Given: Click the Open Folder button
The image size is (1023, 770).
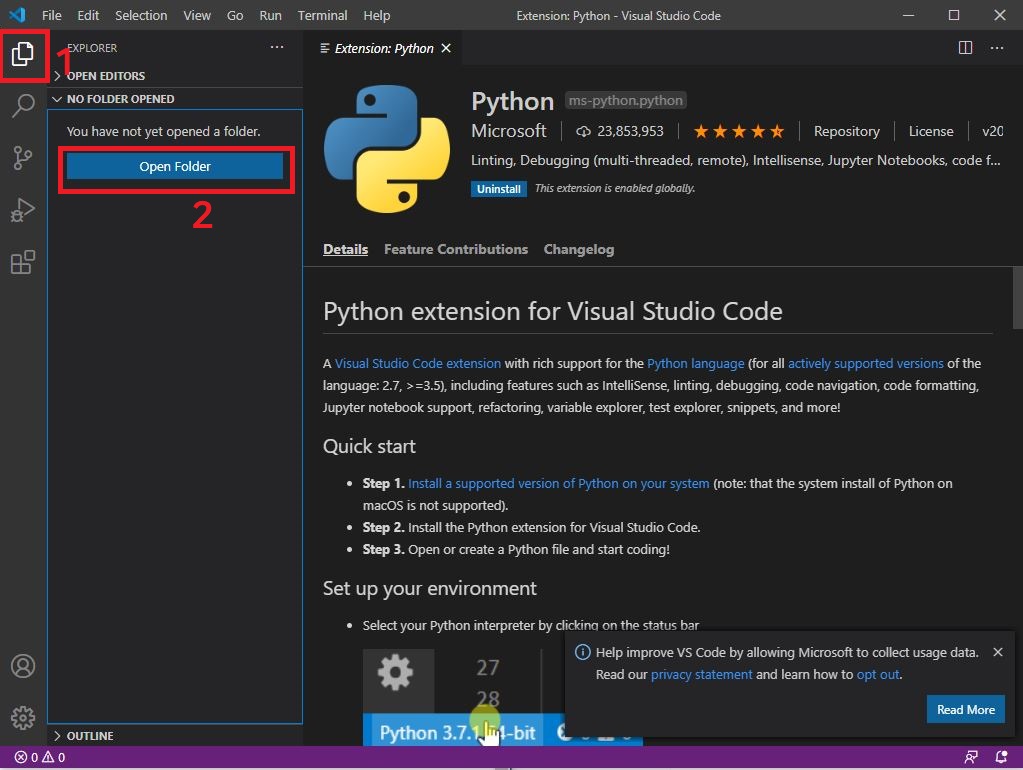Looking at the screenshot, I should click(x=175, y=166).
